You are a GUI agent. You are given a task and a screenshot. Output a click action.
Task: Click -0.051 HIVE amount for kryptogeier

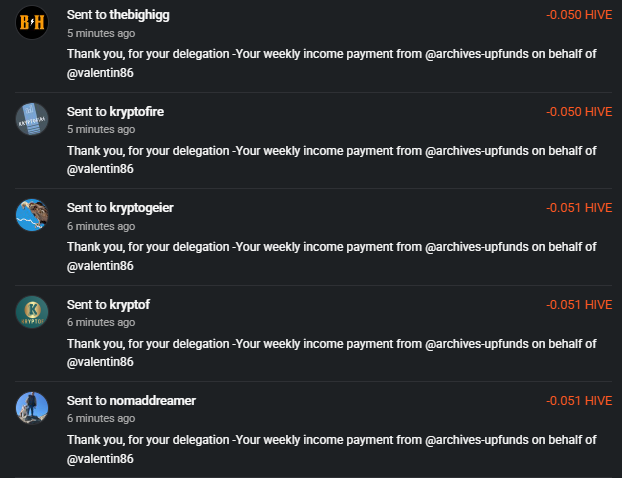click(x=579, y=208)
